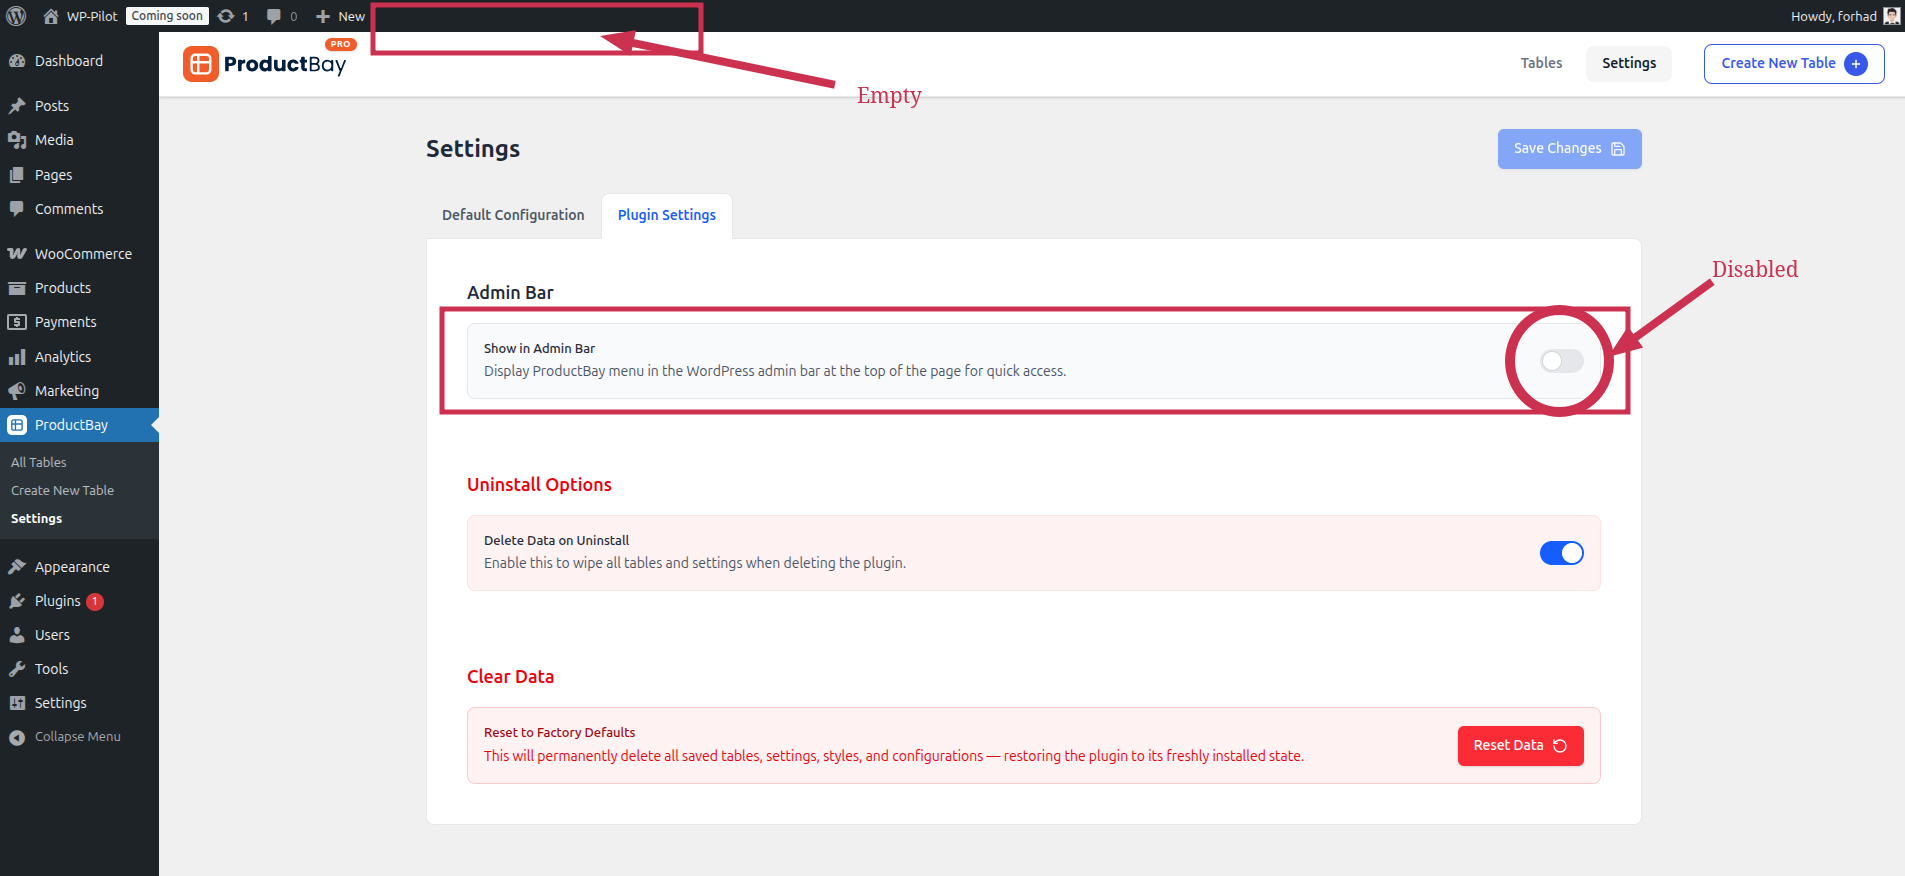Click the Posts menu label
This screenshot has height=876, width=1905.
pyautogui.click(x=52, y=106)
